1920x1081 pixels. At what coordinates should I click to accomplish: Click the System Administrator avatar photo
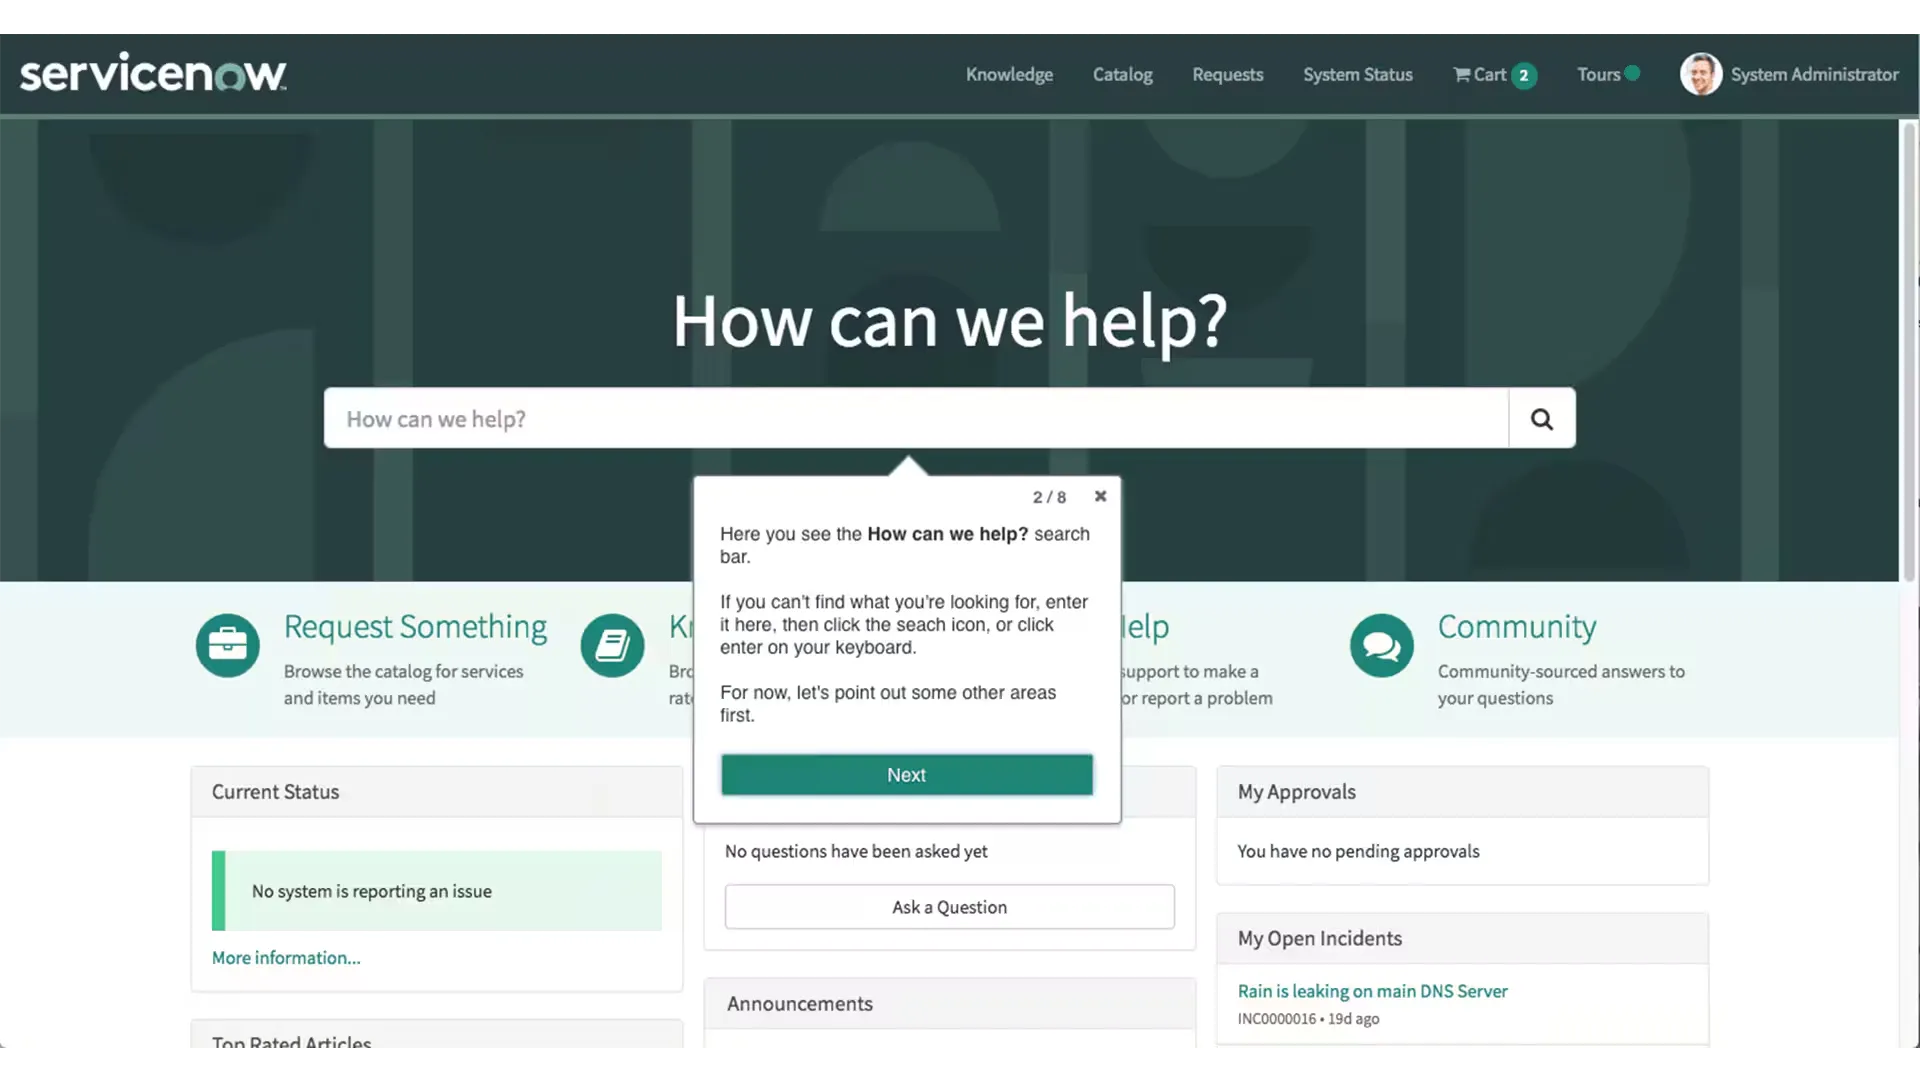pyautogui.click(x=1700, y=74)
